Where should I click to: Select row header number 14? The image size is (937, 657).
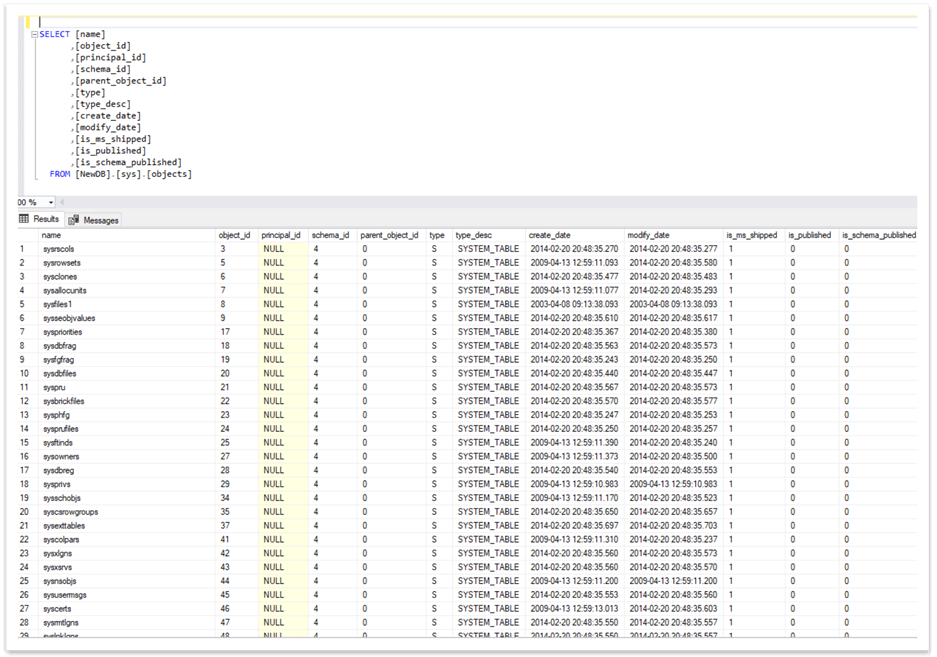pyautogui.click(x=28, y=429)
